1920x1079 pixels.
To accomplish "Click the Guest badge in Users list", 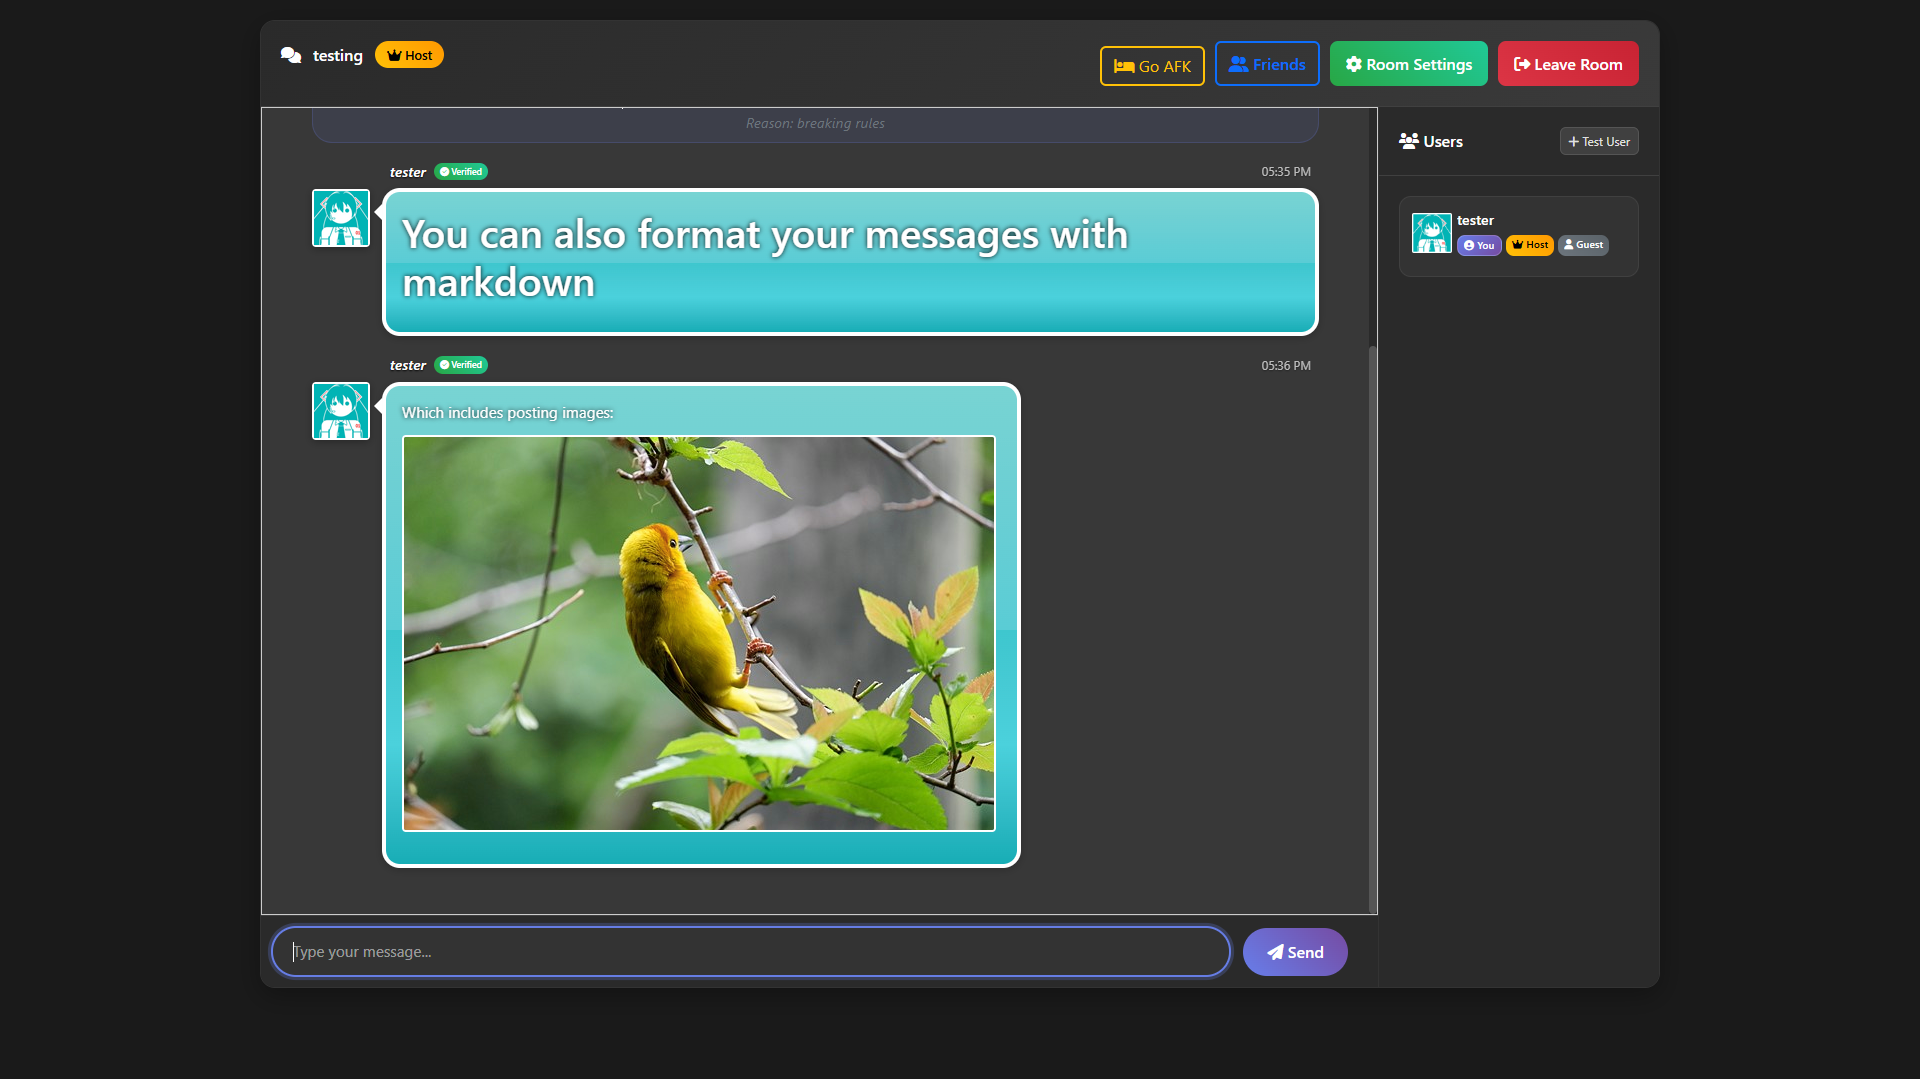I will click(1583, 245).
